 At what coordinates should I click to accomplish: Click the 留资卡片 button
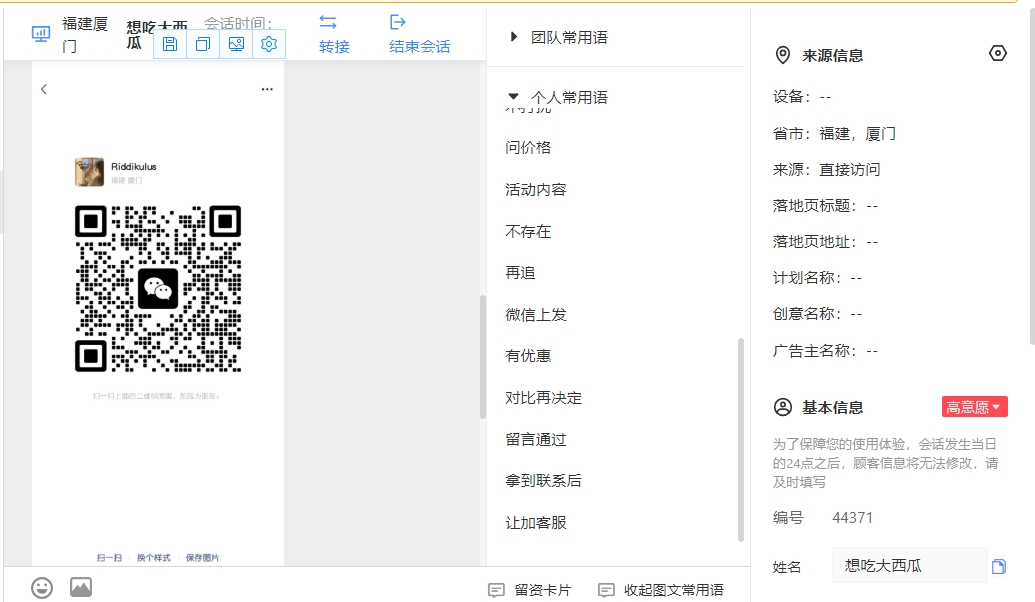pos(530,590)
